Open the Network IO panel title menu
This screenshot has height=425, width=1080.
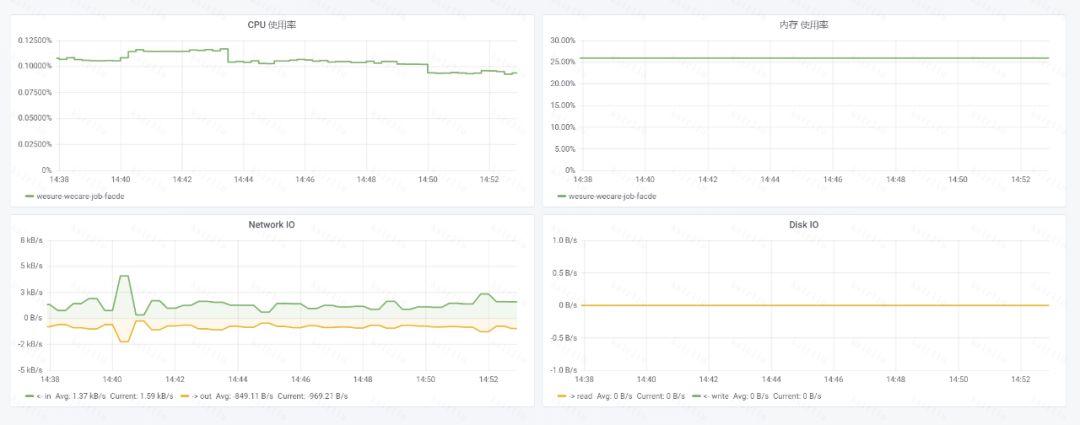(x=271, y=225)
